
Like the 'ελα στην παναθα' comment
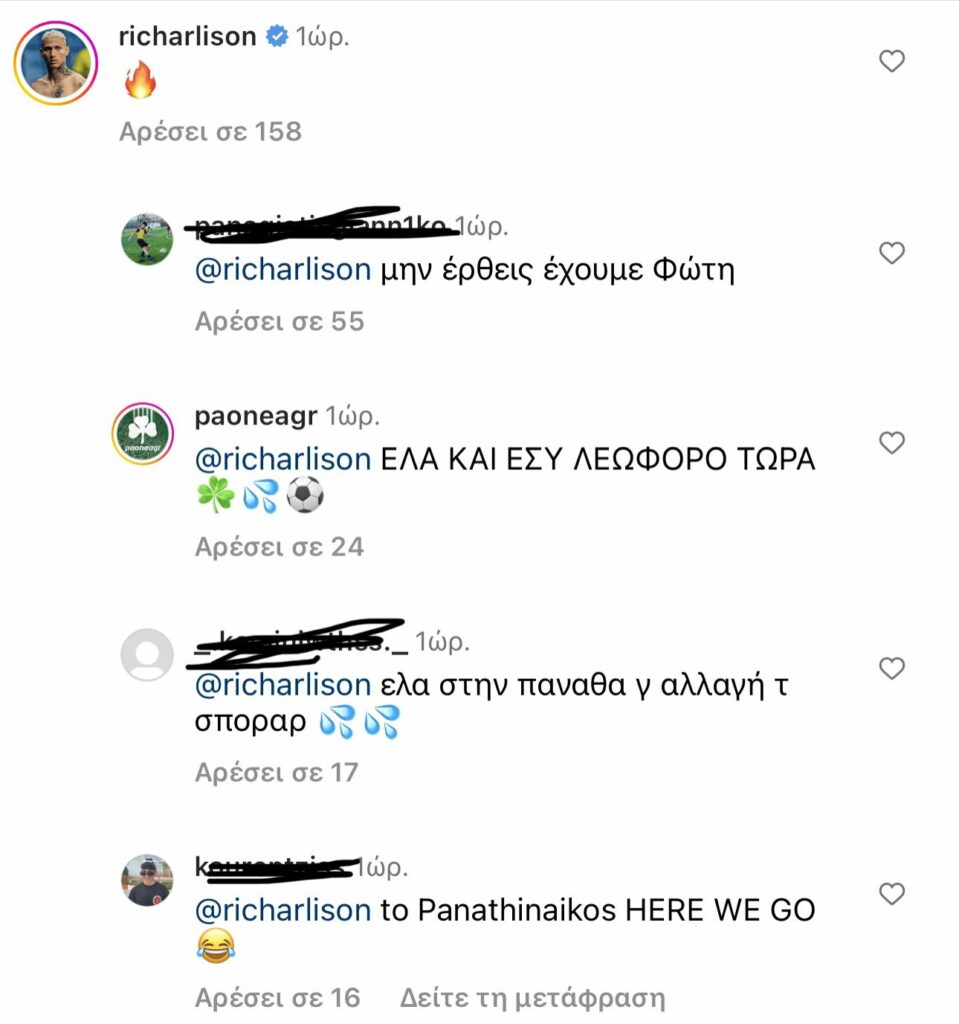[x=890, y=670]
